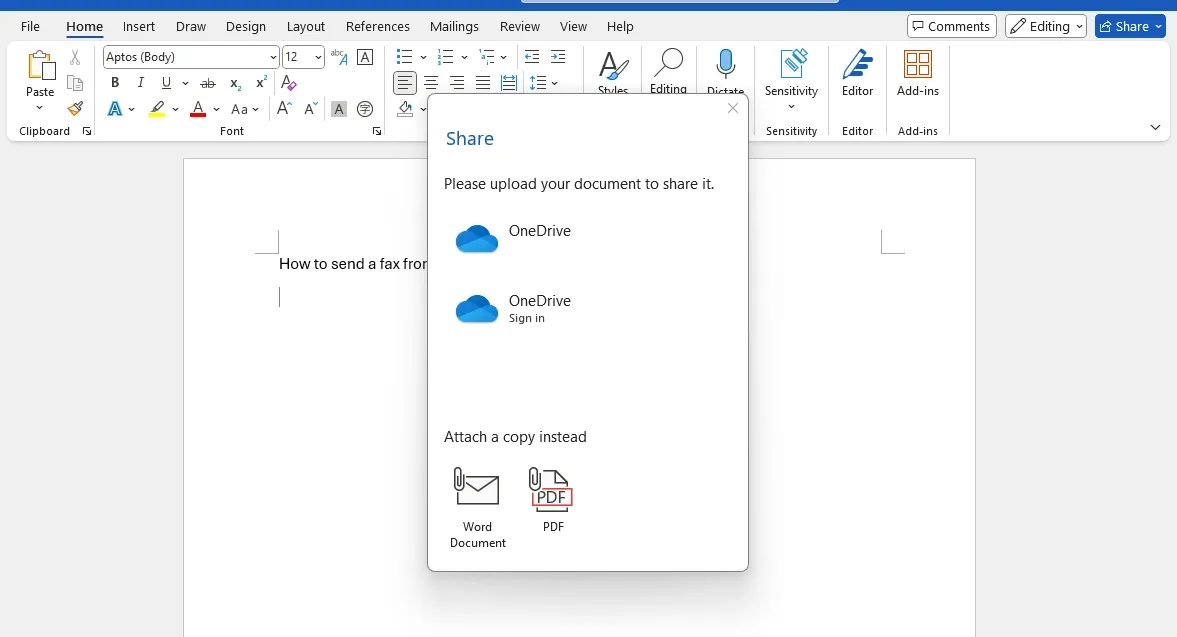The height and width of the screenshot is (637, 1177).
Task: Click the Multilevel List icon
Action: tap(487, 57)
